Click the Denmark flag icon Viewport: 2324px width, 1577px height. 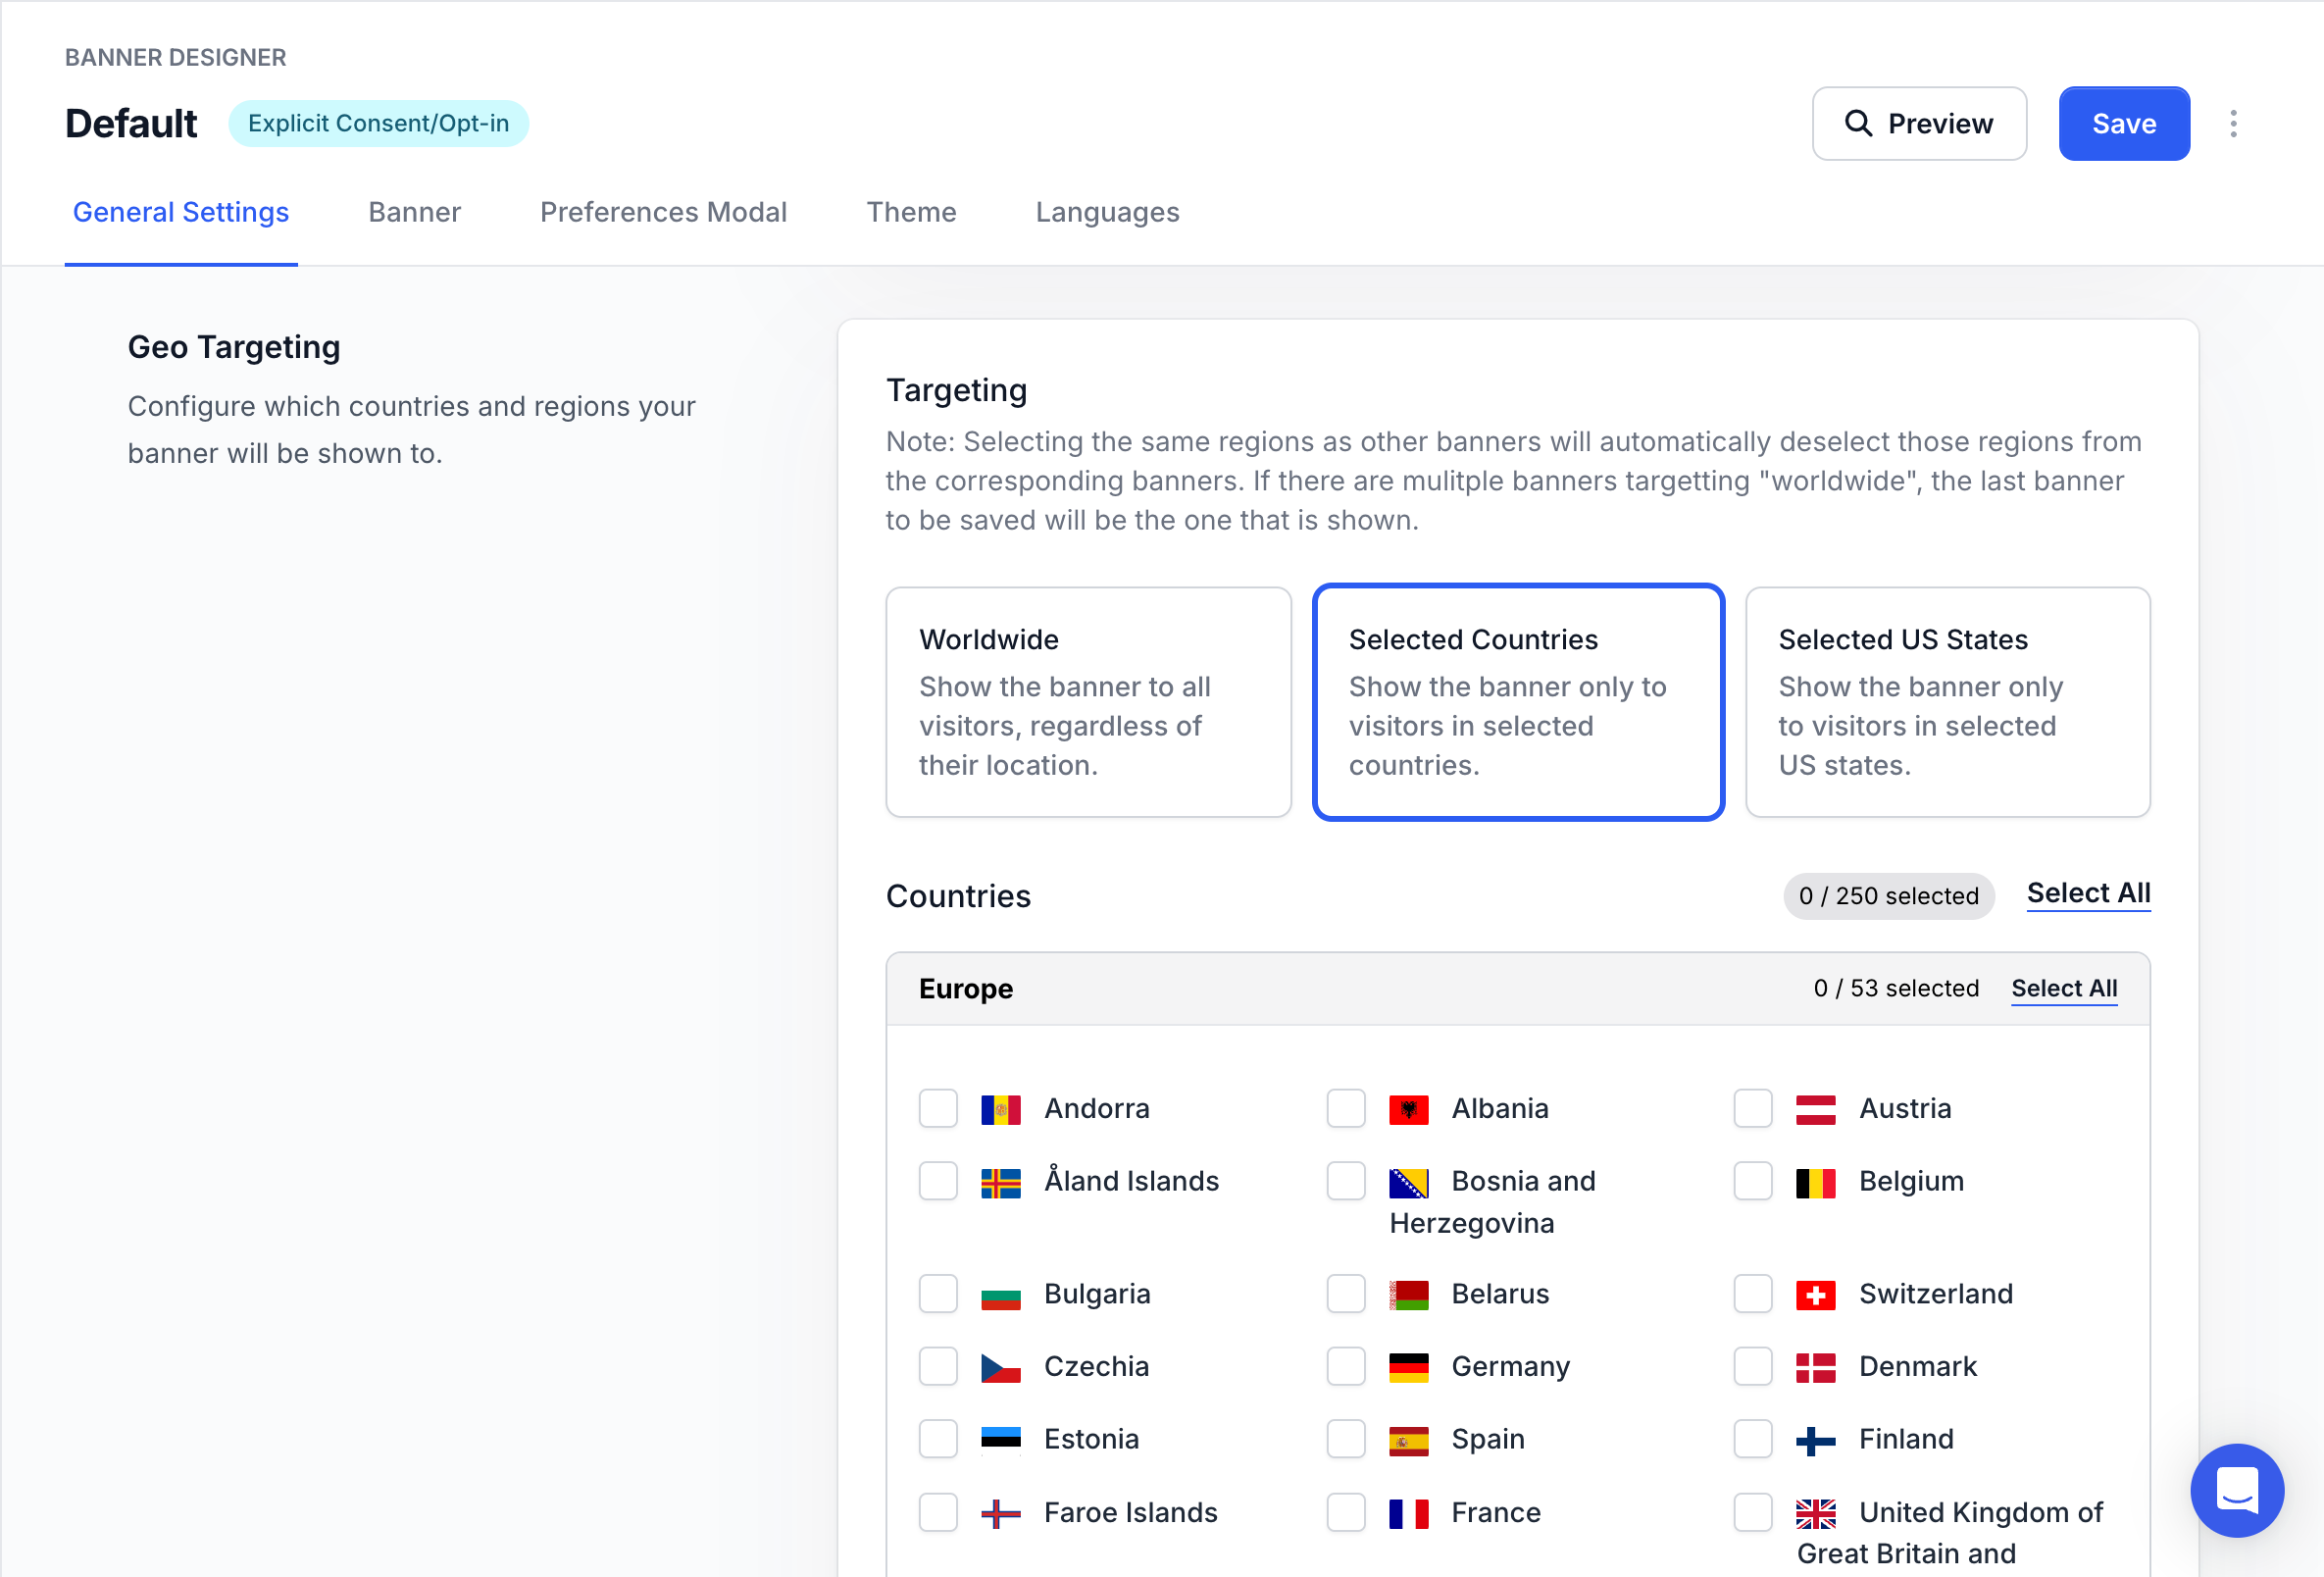(x=1815, y=1367)
